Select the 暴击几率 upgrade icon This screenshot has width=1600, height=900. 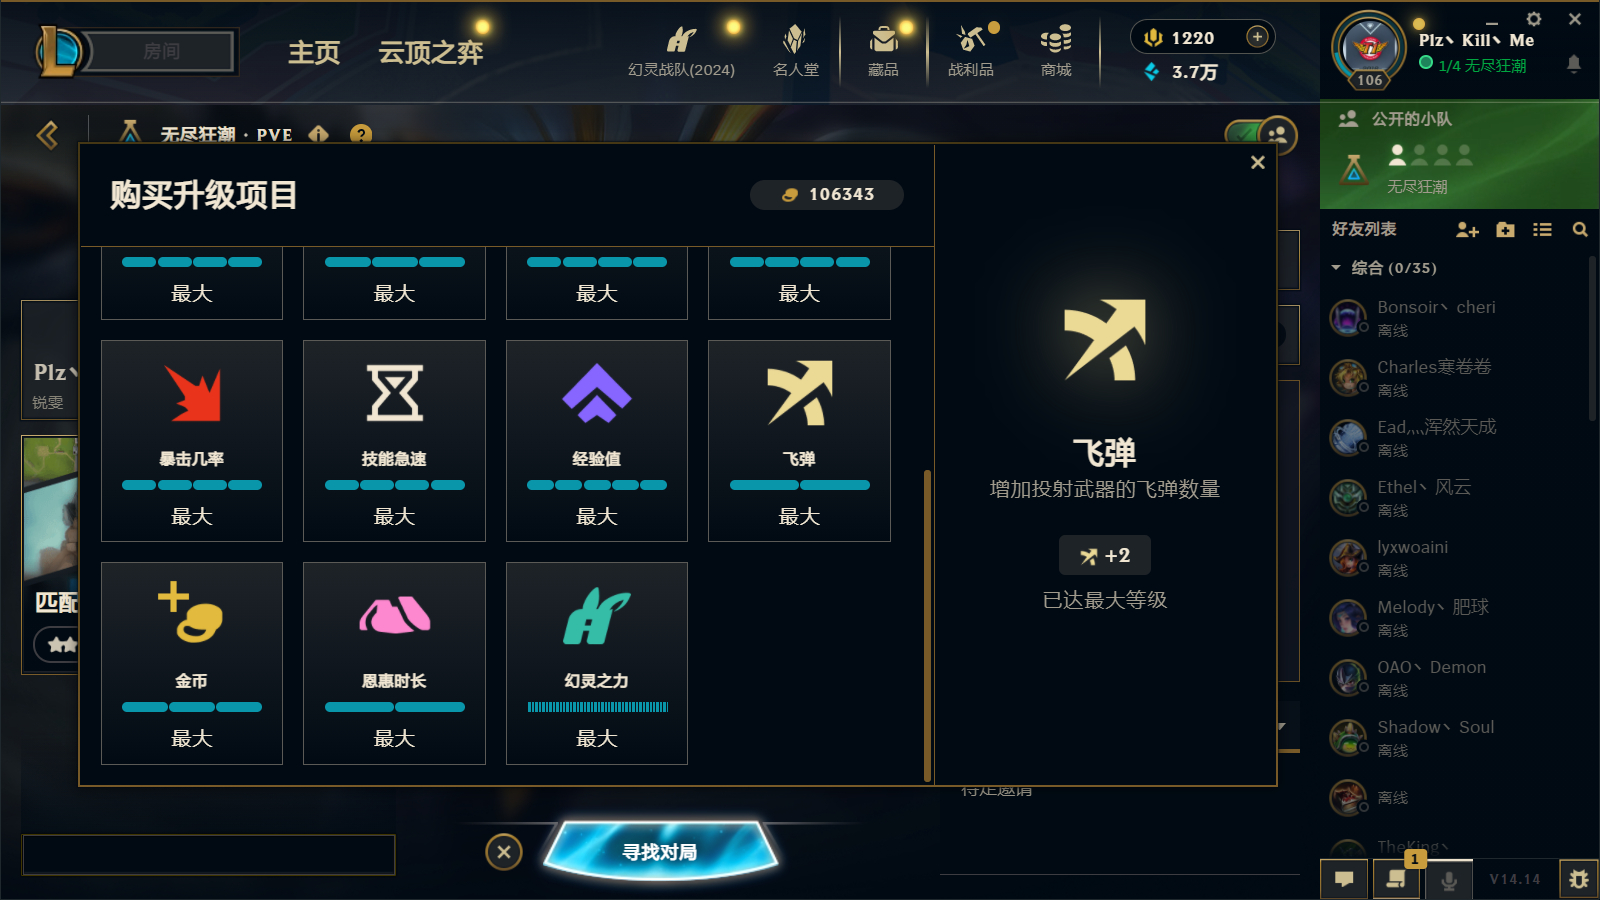pyautogui.click(x=192, y=393)
